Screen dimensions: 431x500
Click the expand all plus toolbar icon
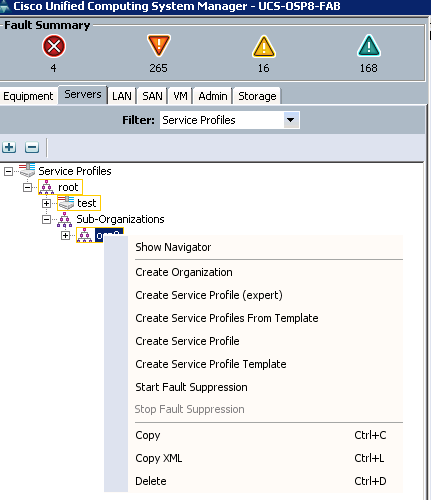(x=9, y=147)
